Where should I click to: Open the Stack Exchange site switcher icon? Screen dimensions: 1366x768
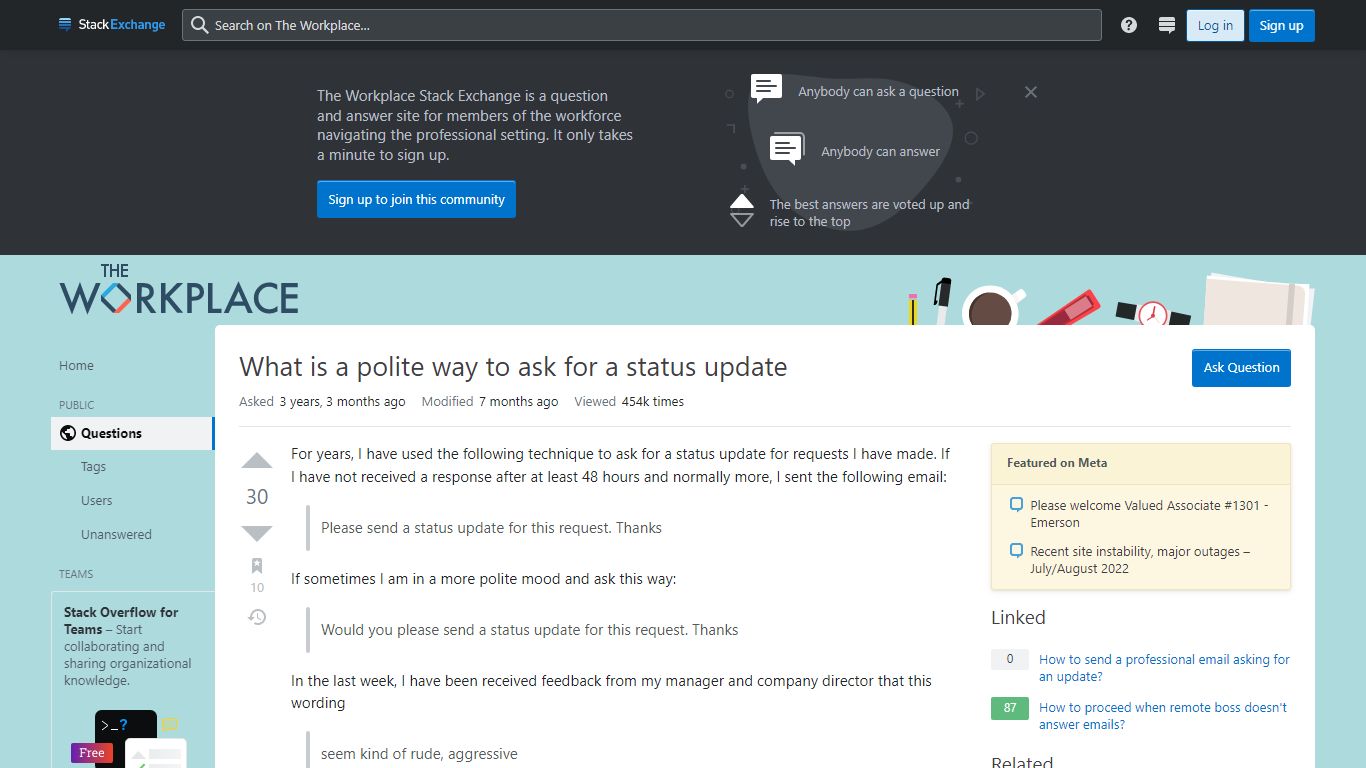click(x=1166, y=25)
